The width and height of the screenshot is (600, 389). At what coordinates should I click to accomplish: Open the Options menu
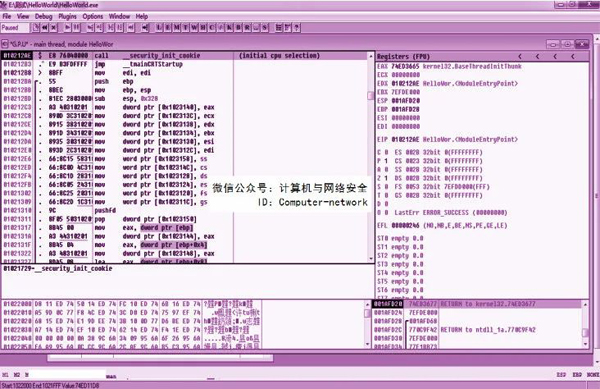point(93,16)
